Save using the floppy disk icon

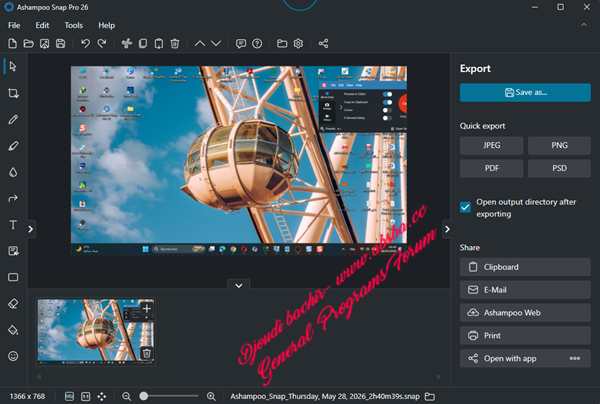pos(60,44)
